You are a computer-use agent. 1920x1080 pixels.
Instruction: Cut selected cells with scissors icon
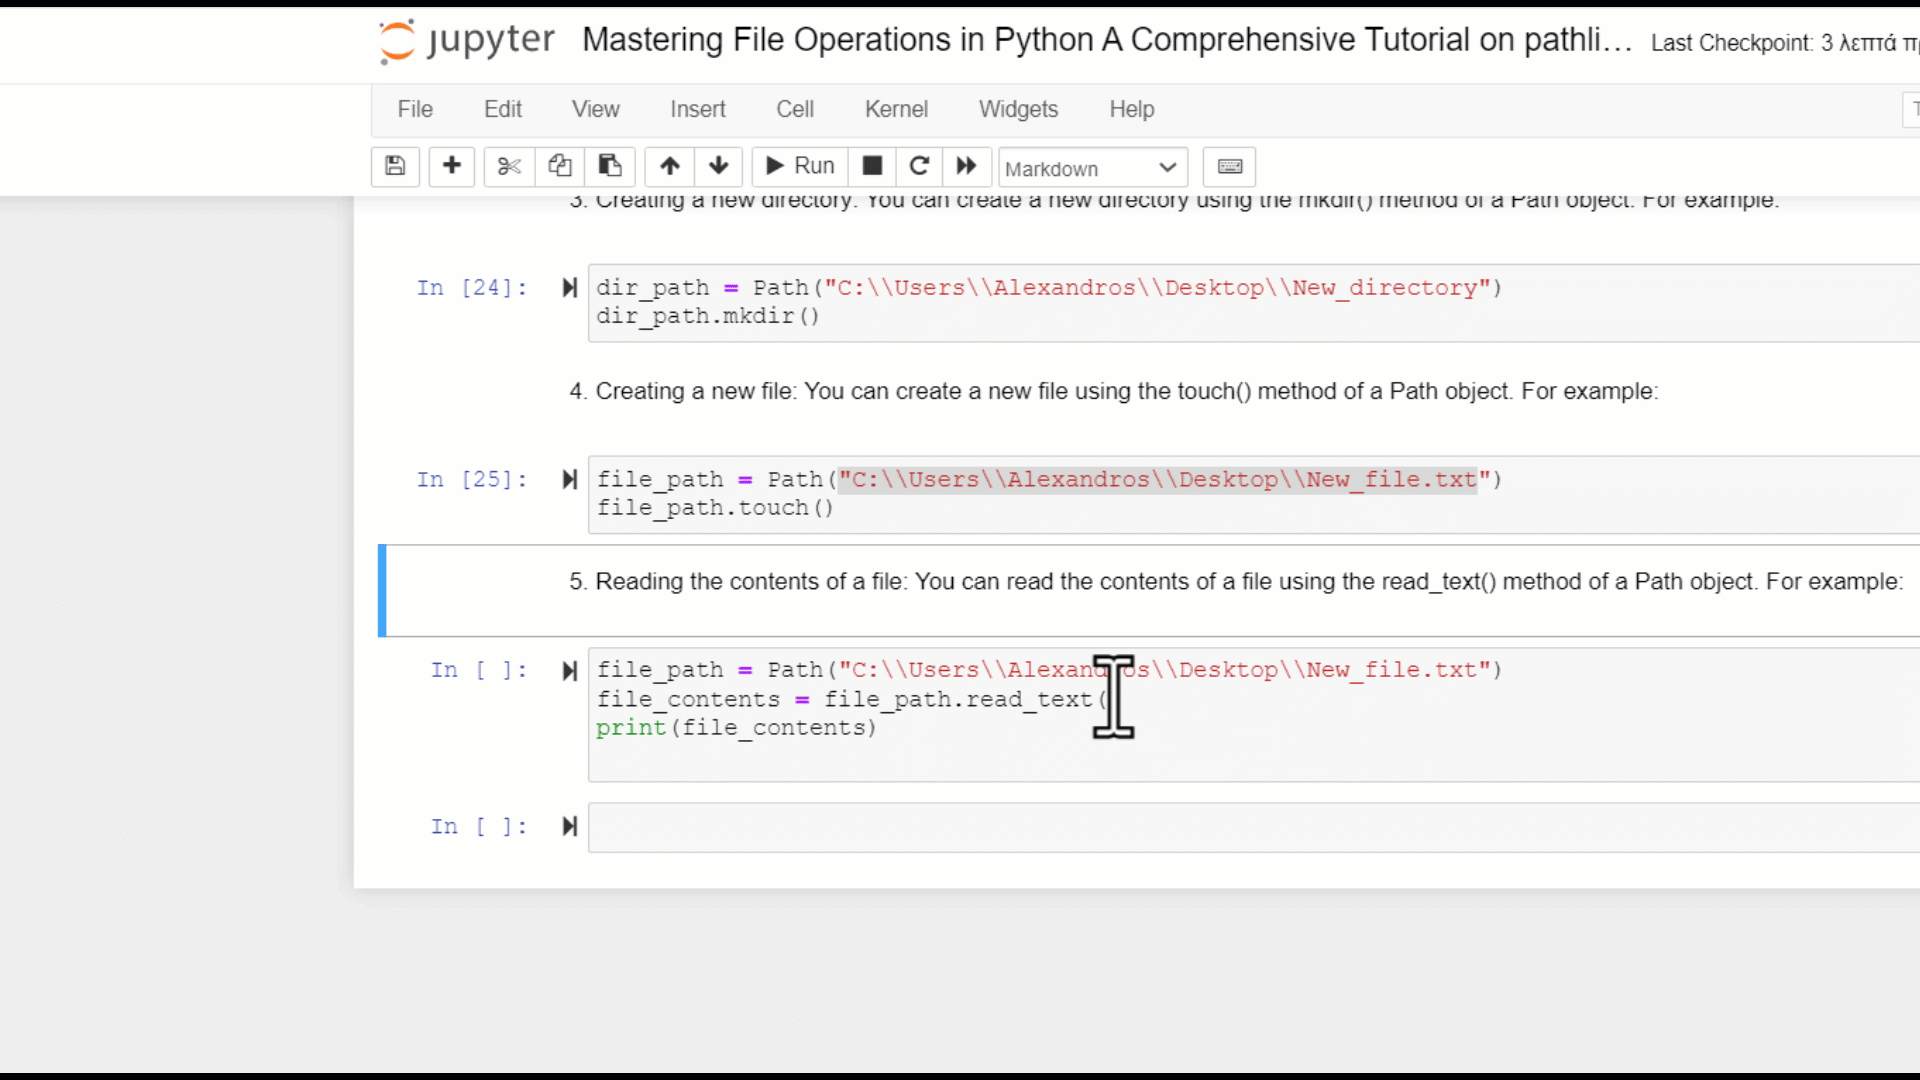[x=509, y=166]
